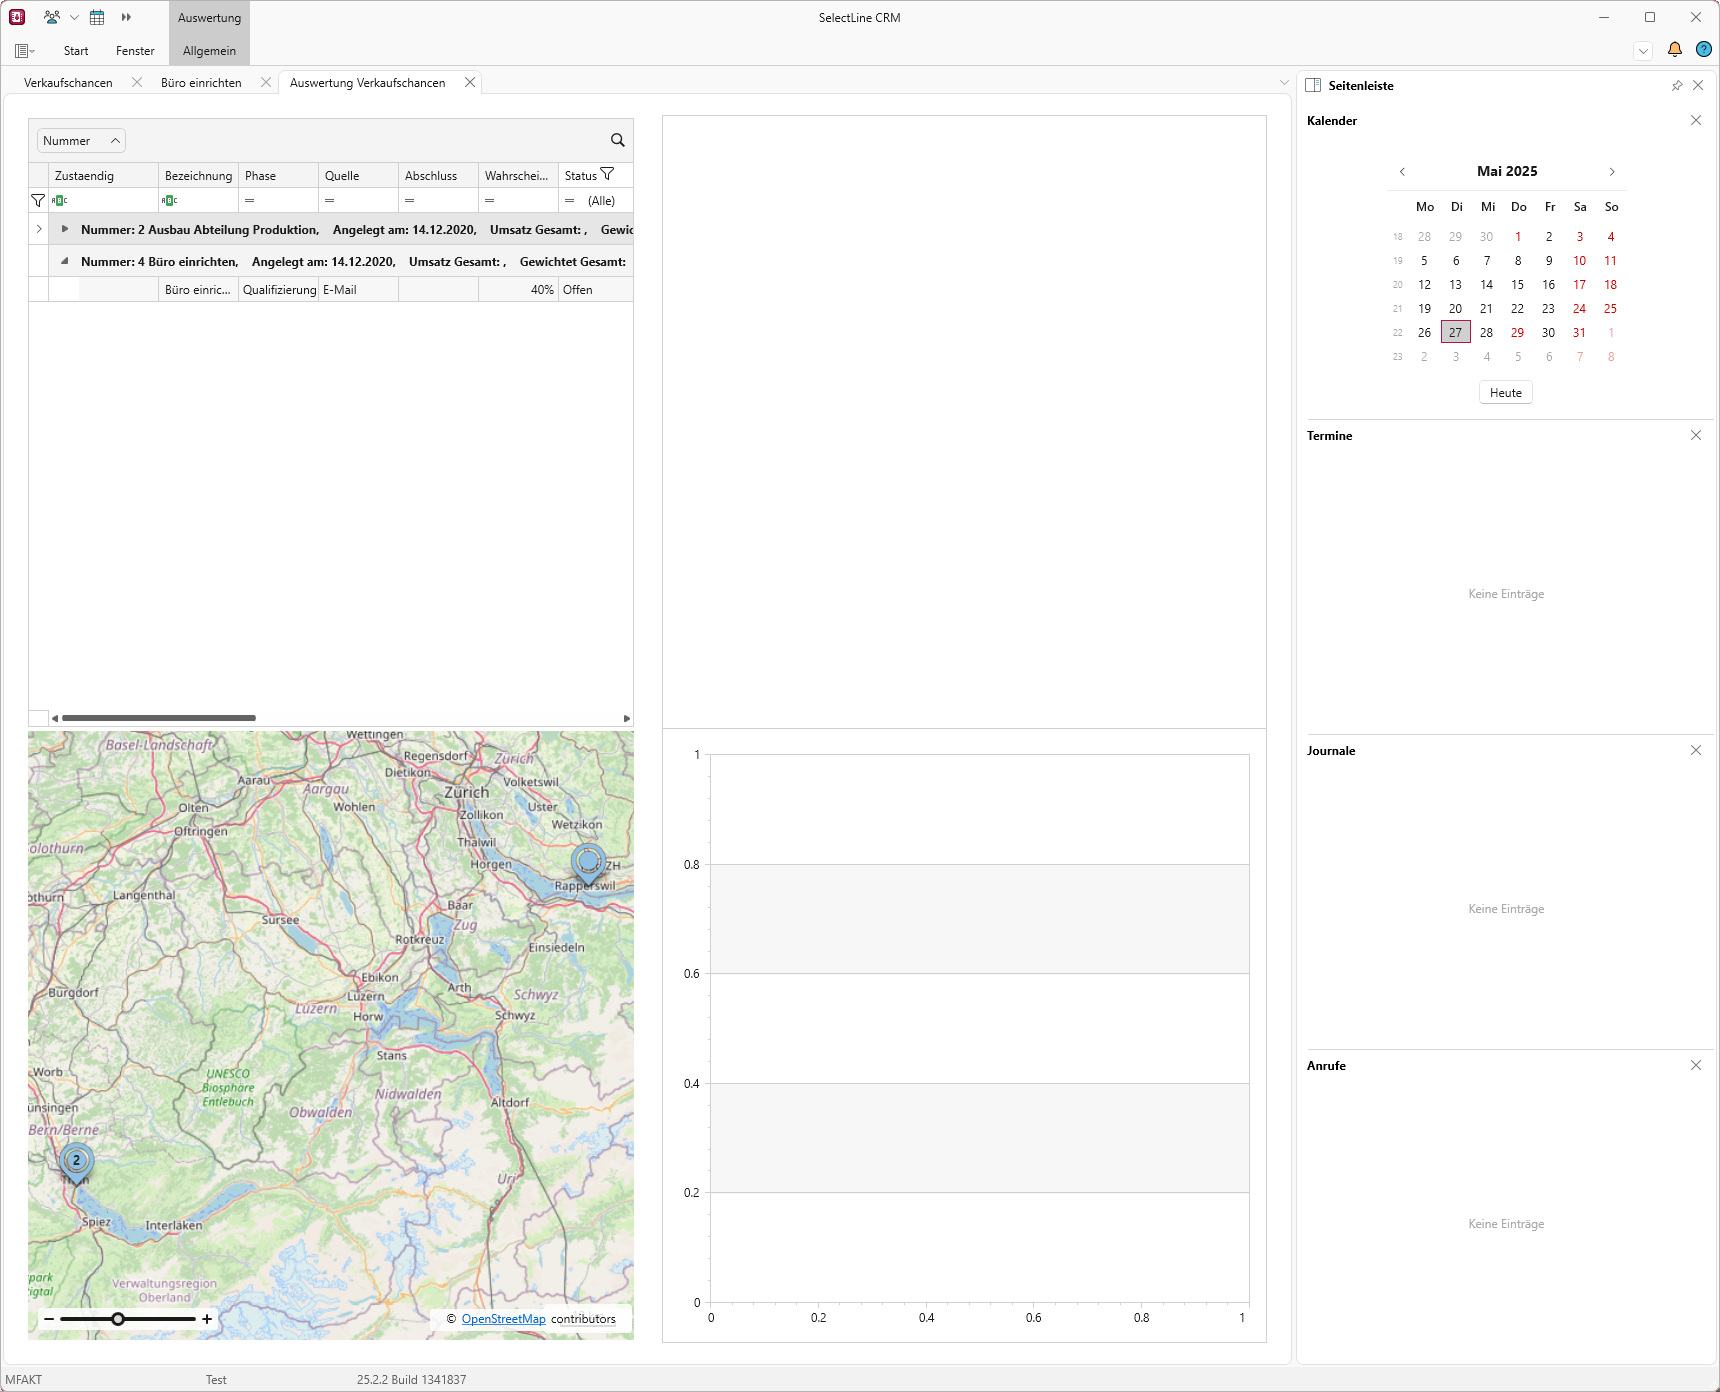Click the Phase filter row cell

point(278,200)
